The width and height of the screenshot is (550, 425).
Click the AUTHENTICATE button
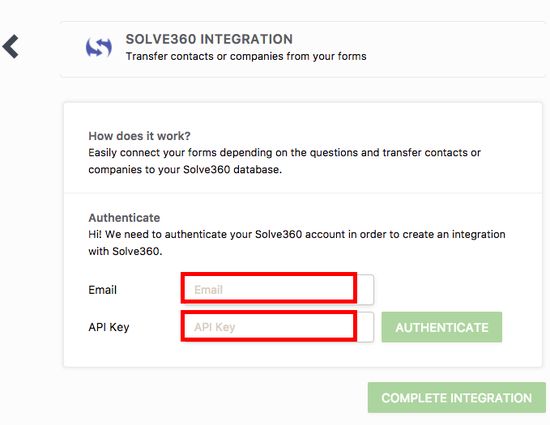(442, 327)
